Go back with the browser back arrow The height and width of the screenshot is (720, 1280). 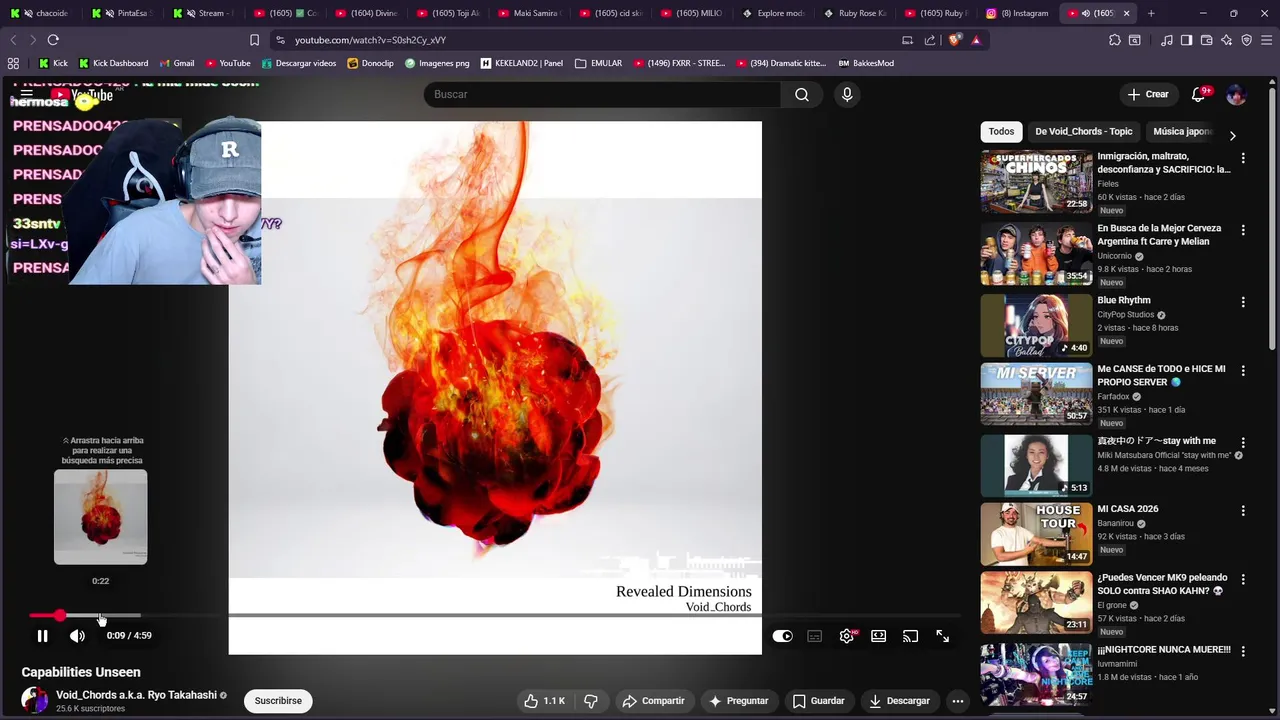tap(13, 40)
